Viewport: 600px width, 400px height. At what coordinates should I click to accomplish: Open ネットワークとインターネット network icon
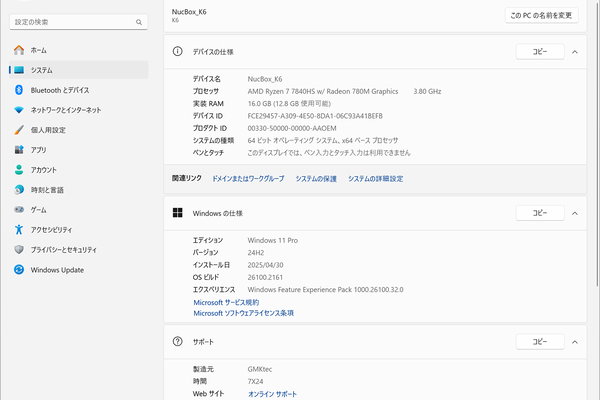(x=19, y=110)
